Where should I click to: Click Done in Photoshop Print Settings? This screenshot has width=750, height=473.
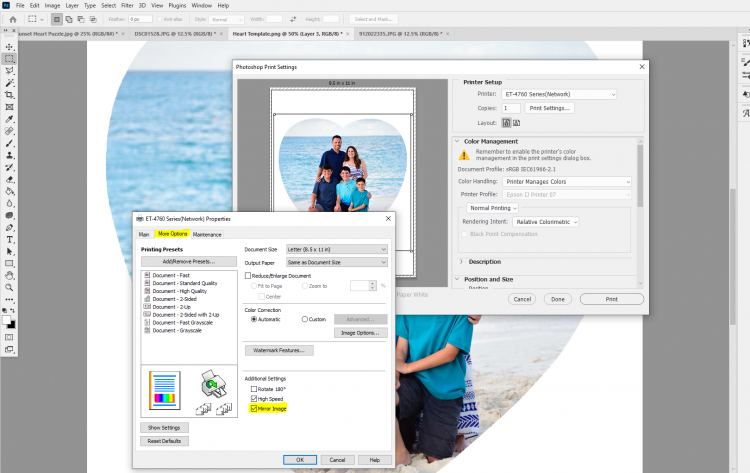[558, 299]
